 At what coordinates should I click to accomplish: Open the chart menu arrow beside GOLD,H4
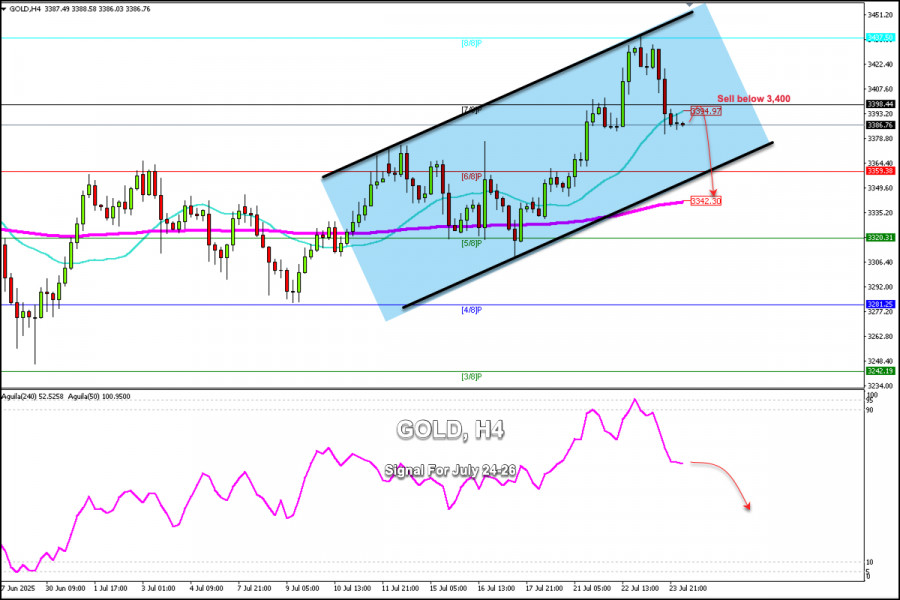[3, 9]
